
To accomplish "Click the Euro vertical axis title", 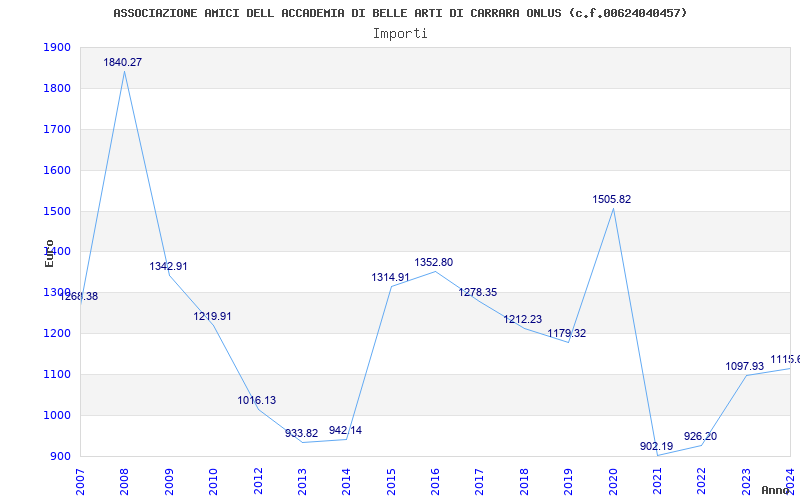I will click(x=49, y=253).
